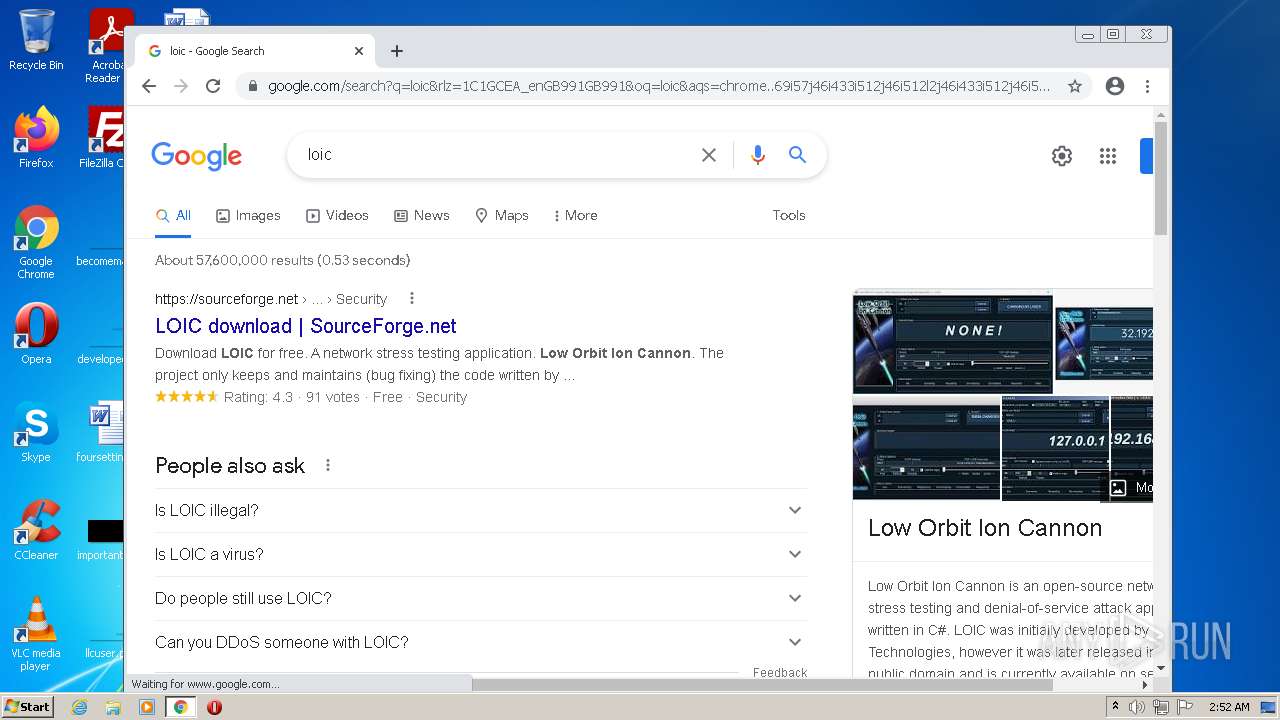Start voice search with the microphone icon

pos(758,155)
